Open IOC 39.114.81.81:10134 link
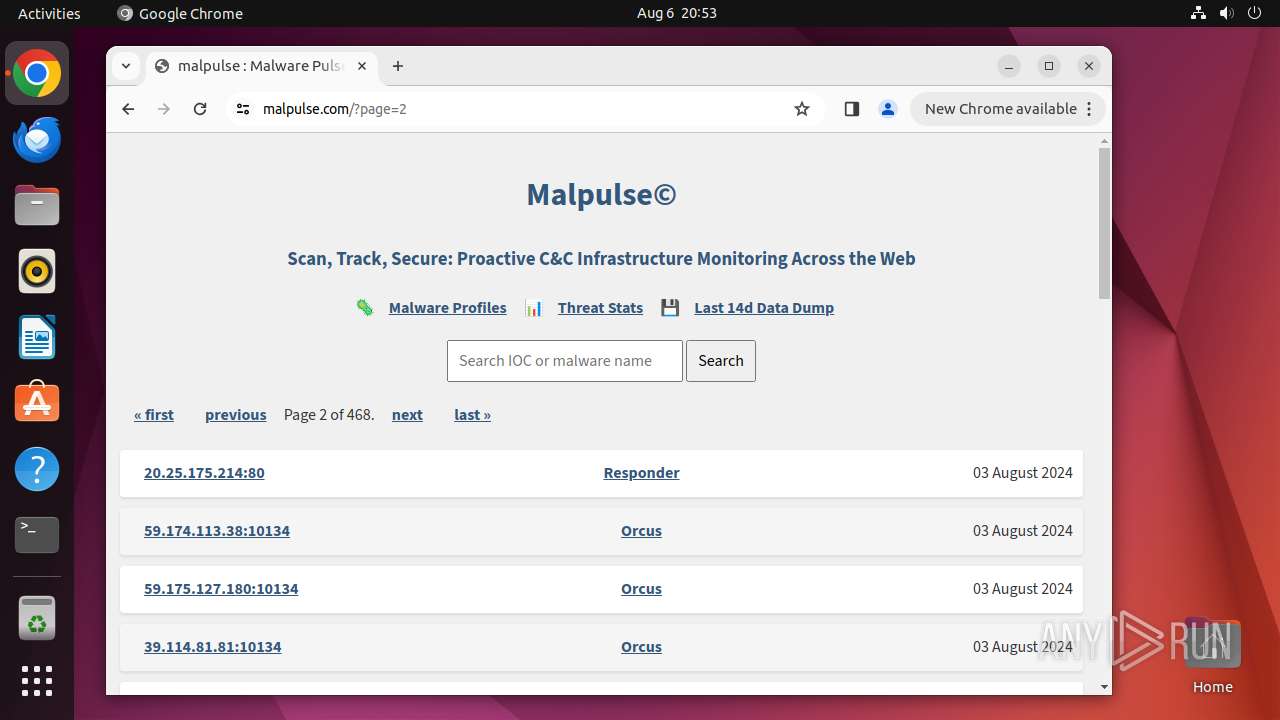The image size is (1280, 720). tap(213, 647)
